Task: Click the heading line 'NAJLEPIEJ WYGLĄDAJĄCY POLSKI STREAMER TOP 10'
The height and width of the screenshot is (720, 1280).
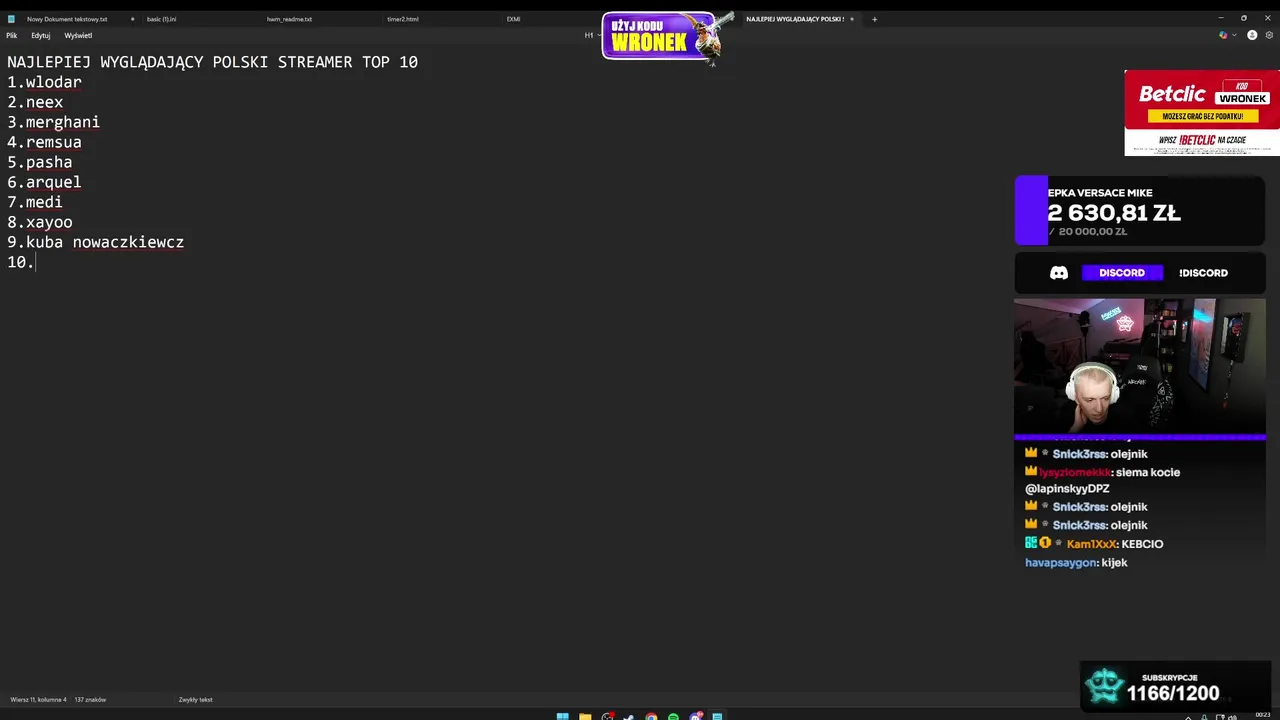Action: click(x=212, y=62)
